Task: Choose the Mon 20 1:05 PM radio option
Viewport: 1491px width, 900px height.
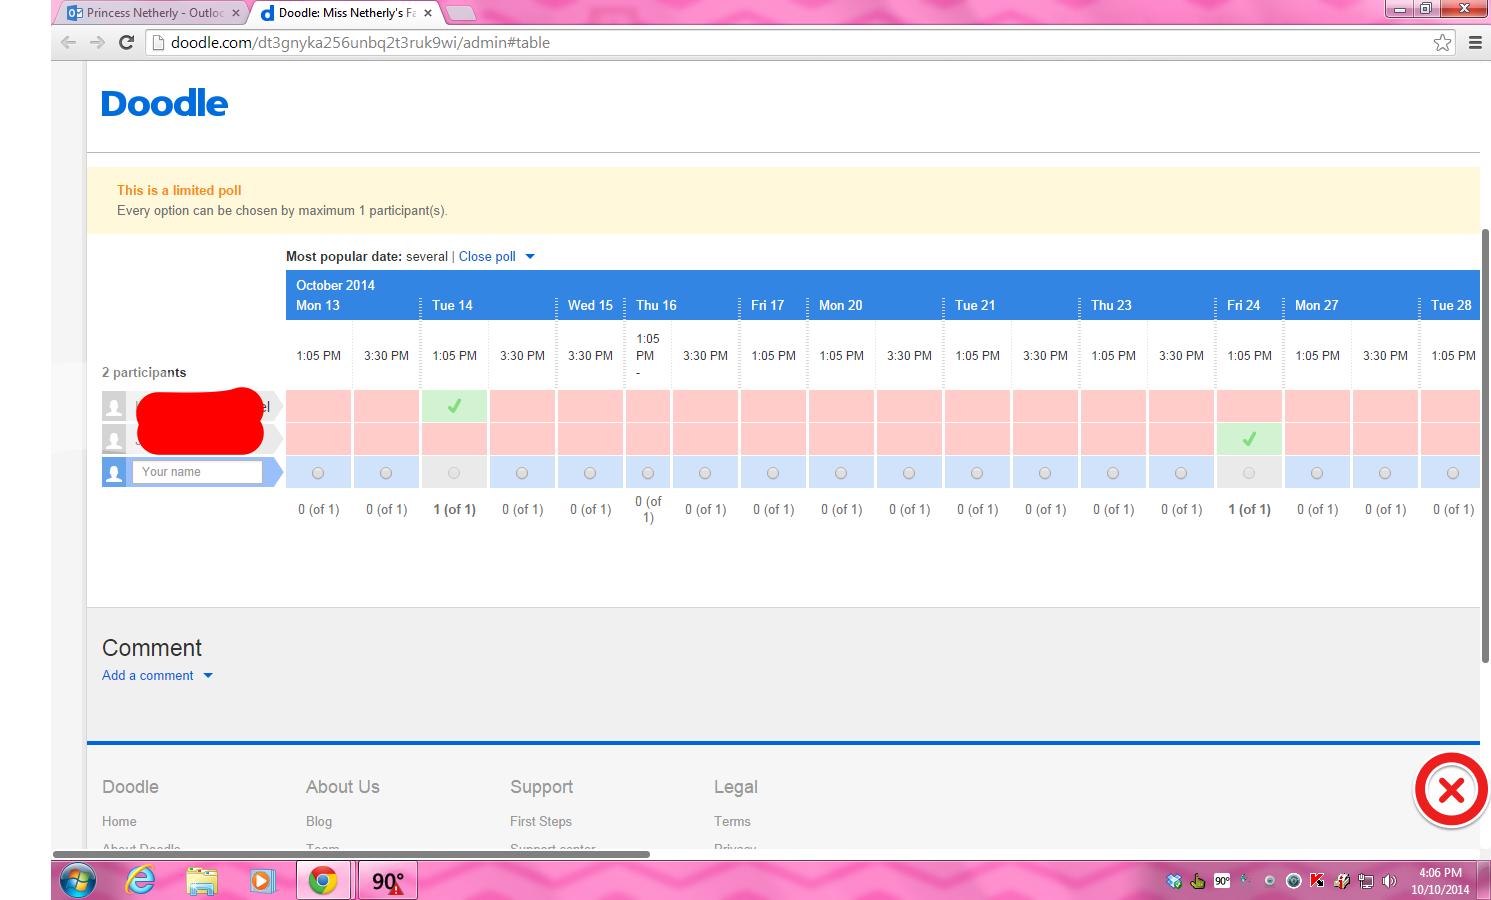Action: (841, 473)
